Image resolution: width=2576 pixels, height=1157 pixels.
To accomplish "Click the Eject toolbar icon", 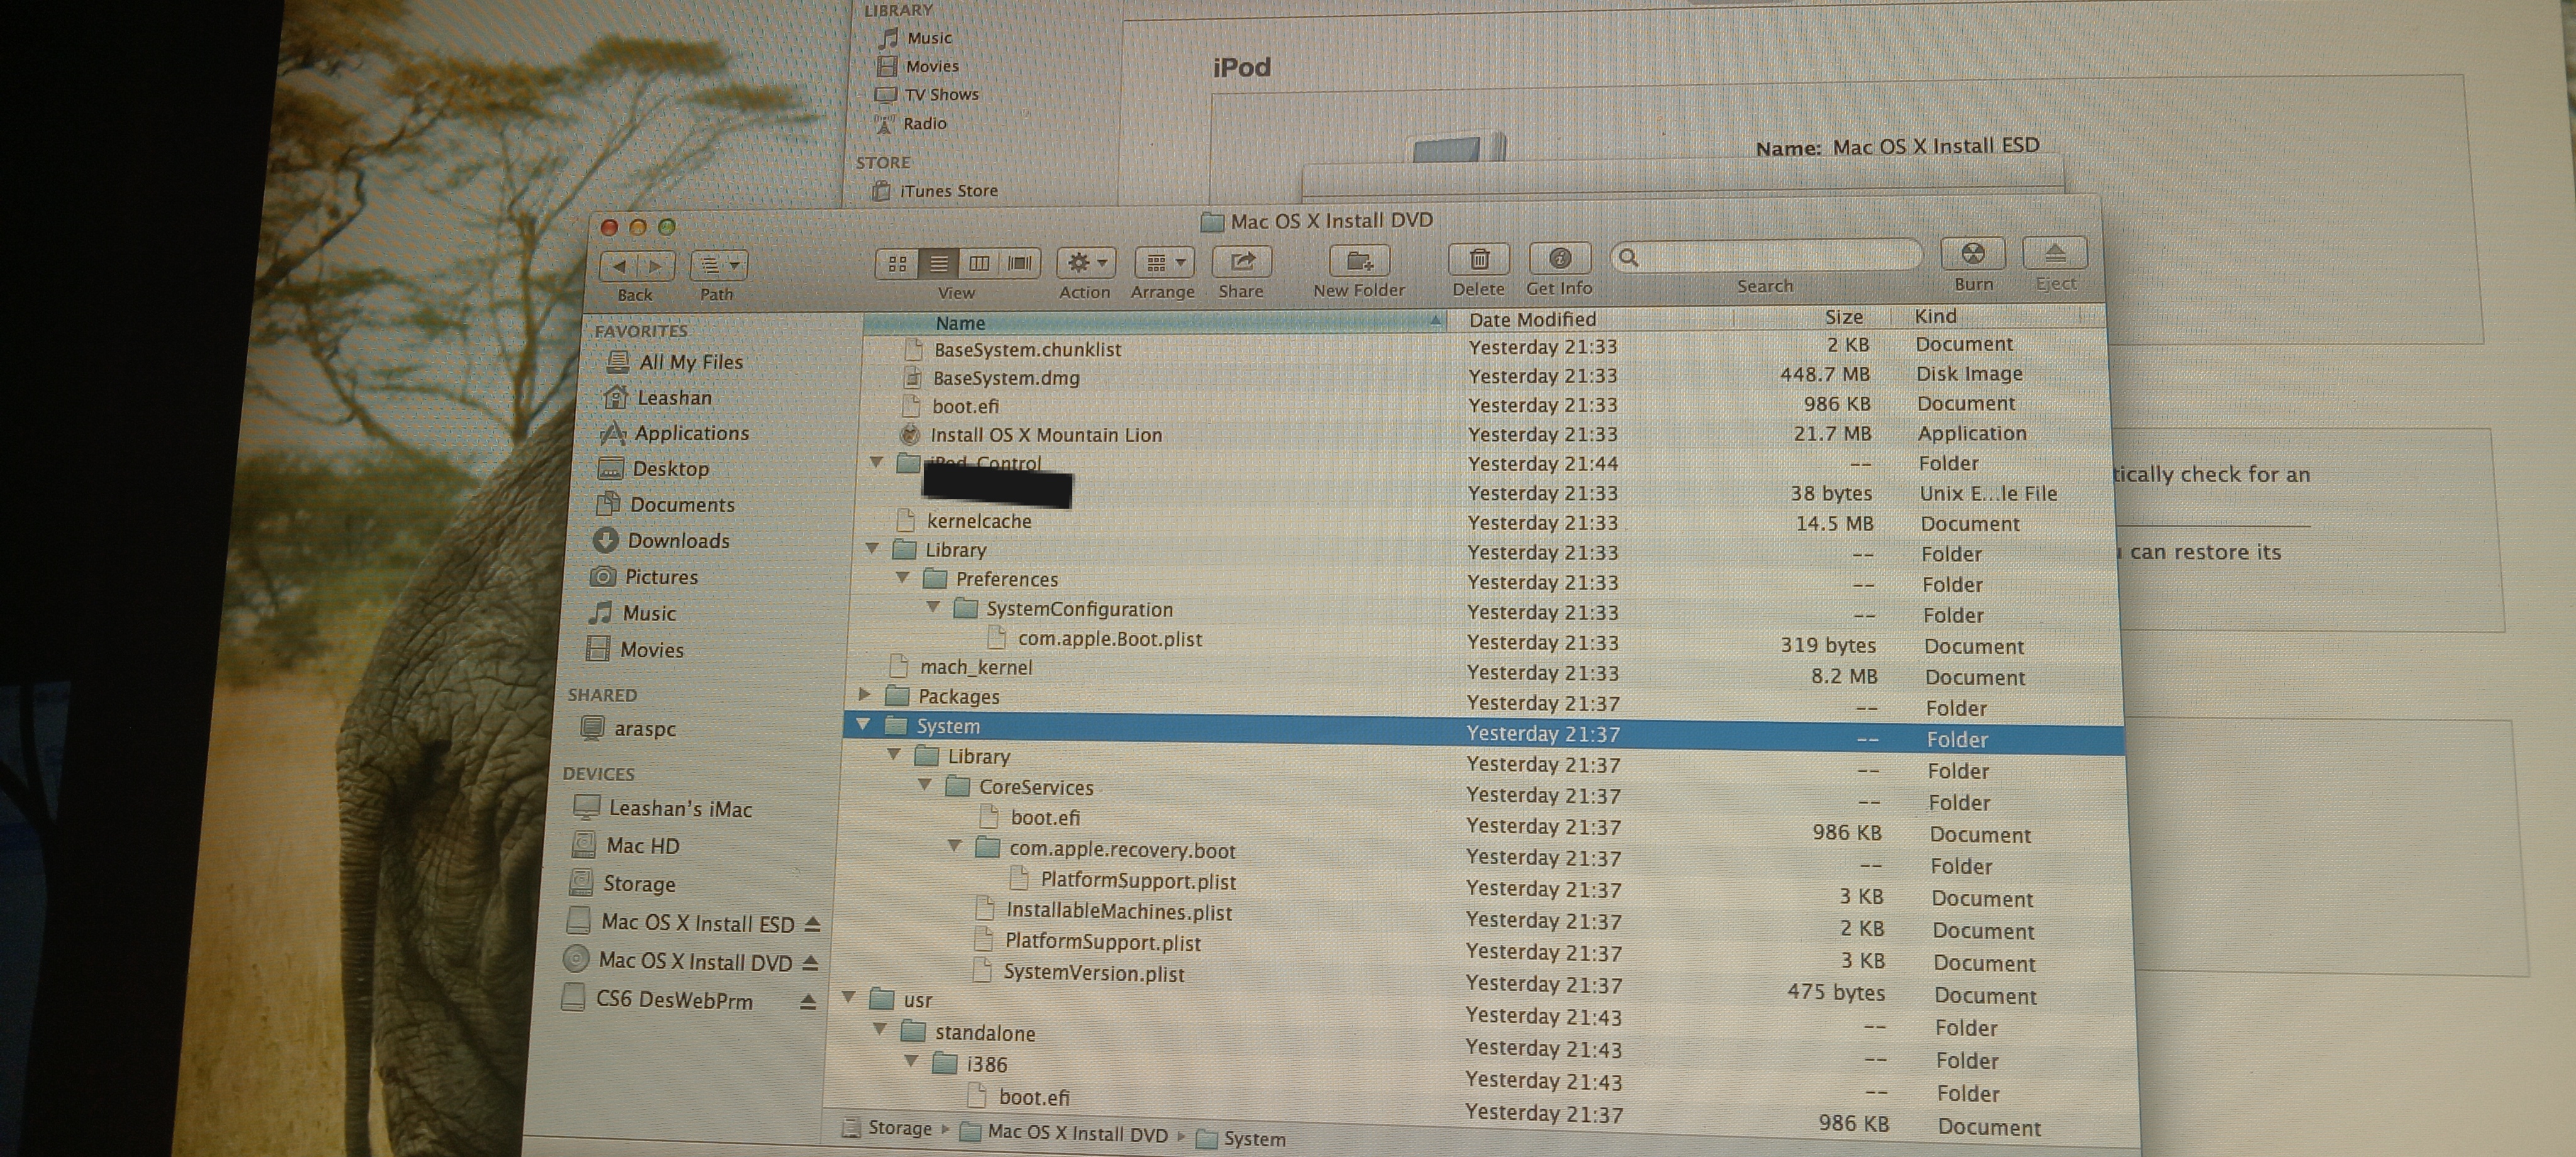I will [2054, 253].
